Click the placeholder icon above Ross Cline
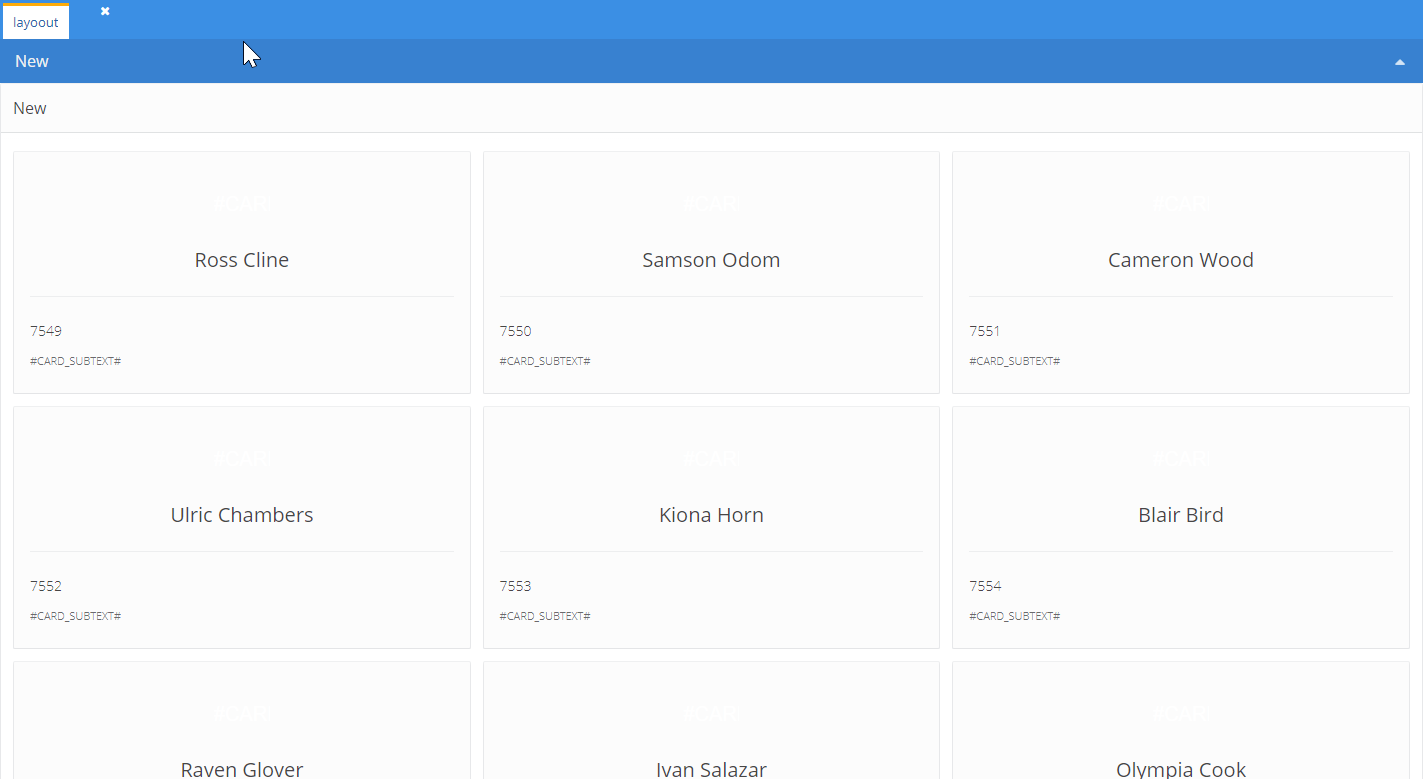Screen dimensions: 1423x779 coord(242,204)
